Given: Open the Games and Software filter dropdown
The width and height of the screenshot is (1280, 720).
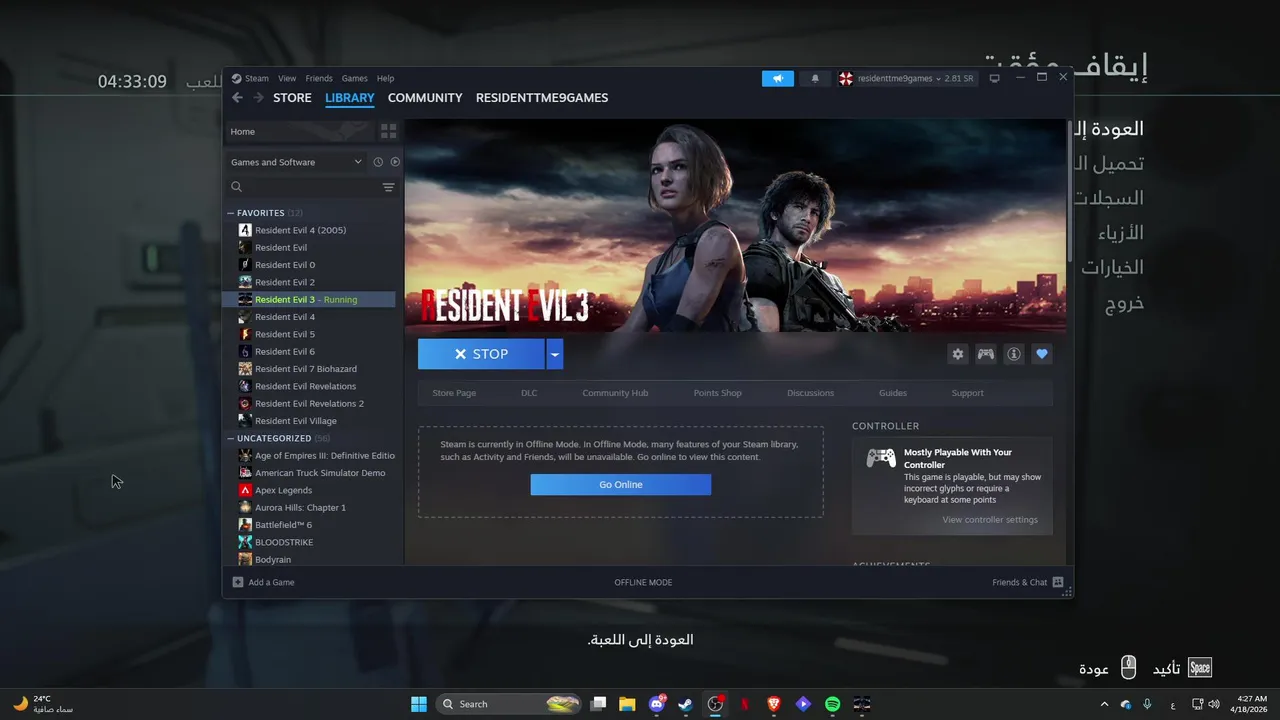Looking at the screenshot, I should 296,162.
